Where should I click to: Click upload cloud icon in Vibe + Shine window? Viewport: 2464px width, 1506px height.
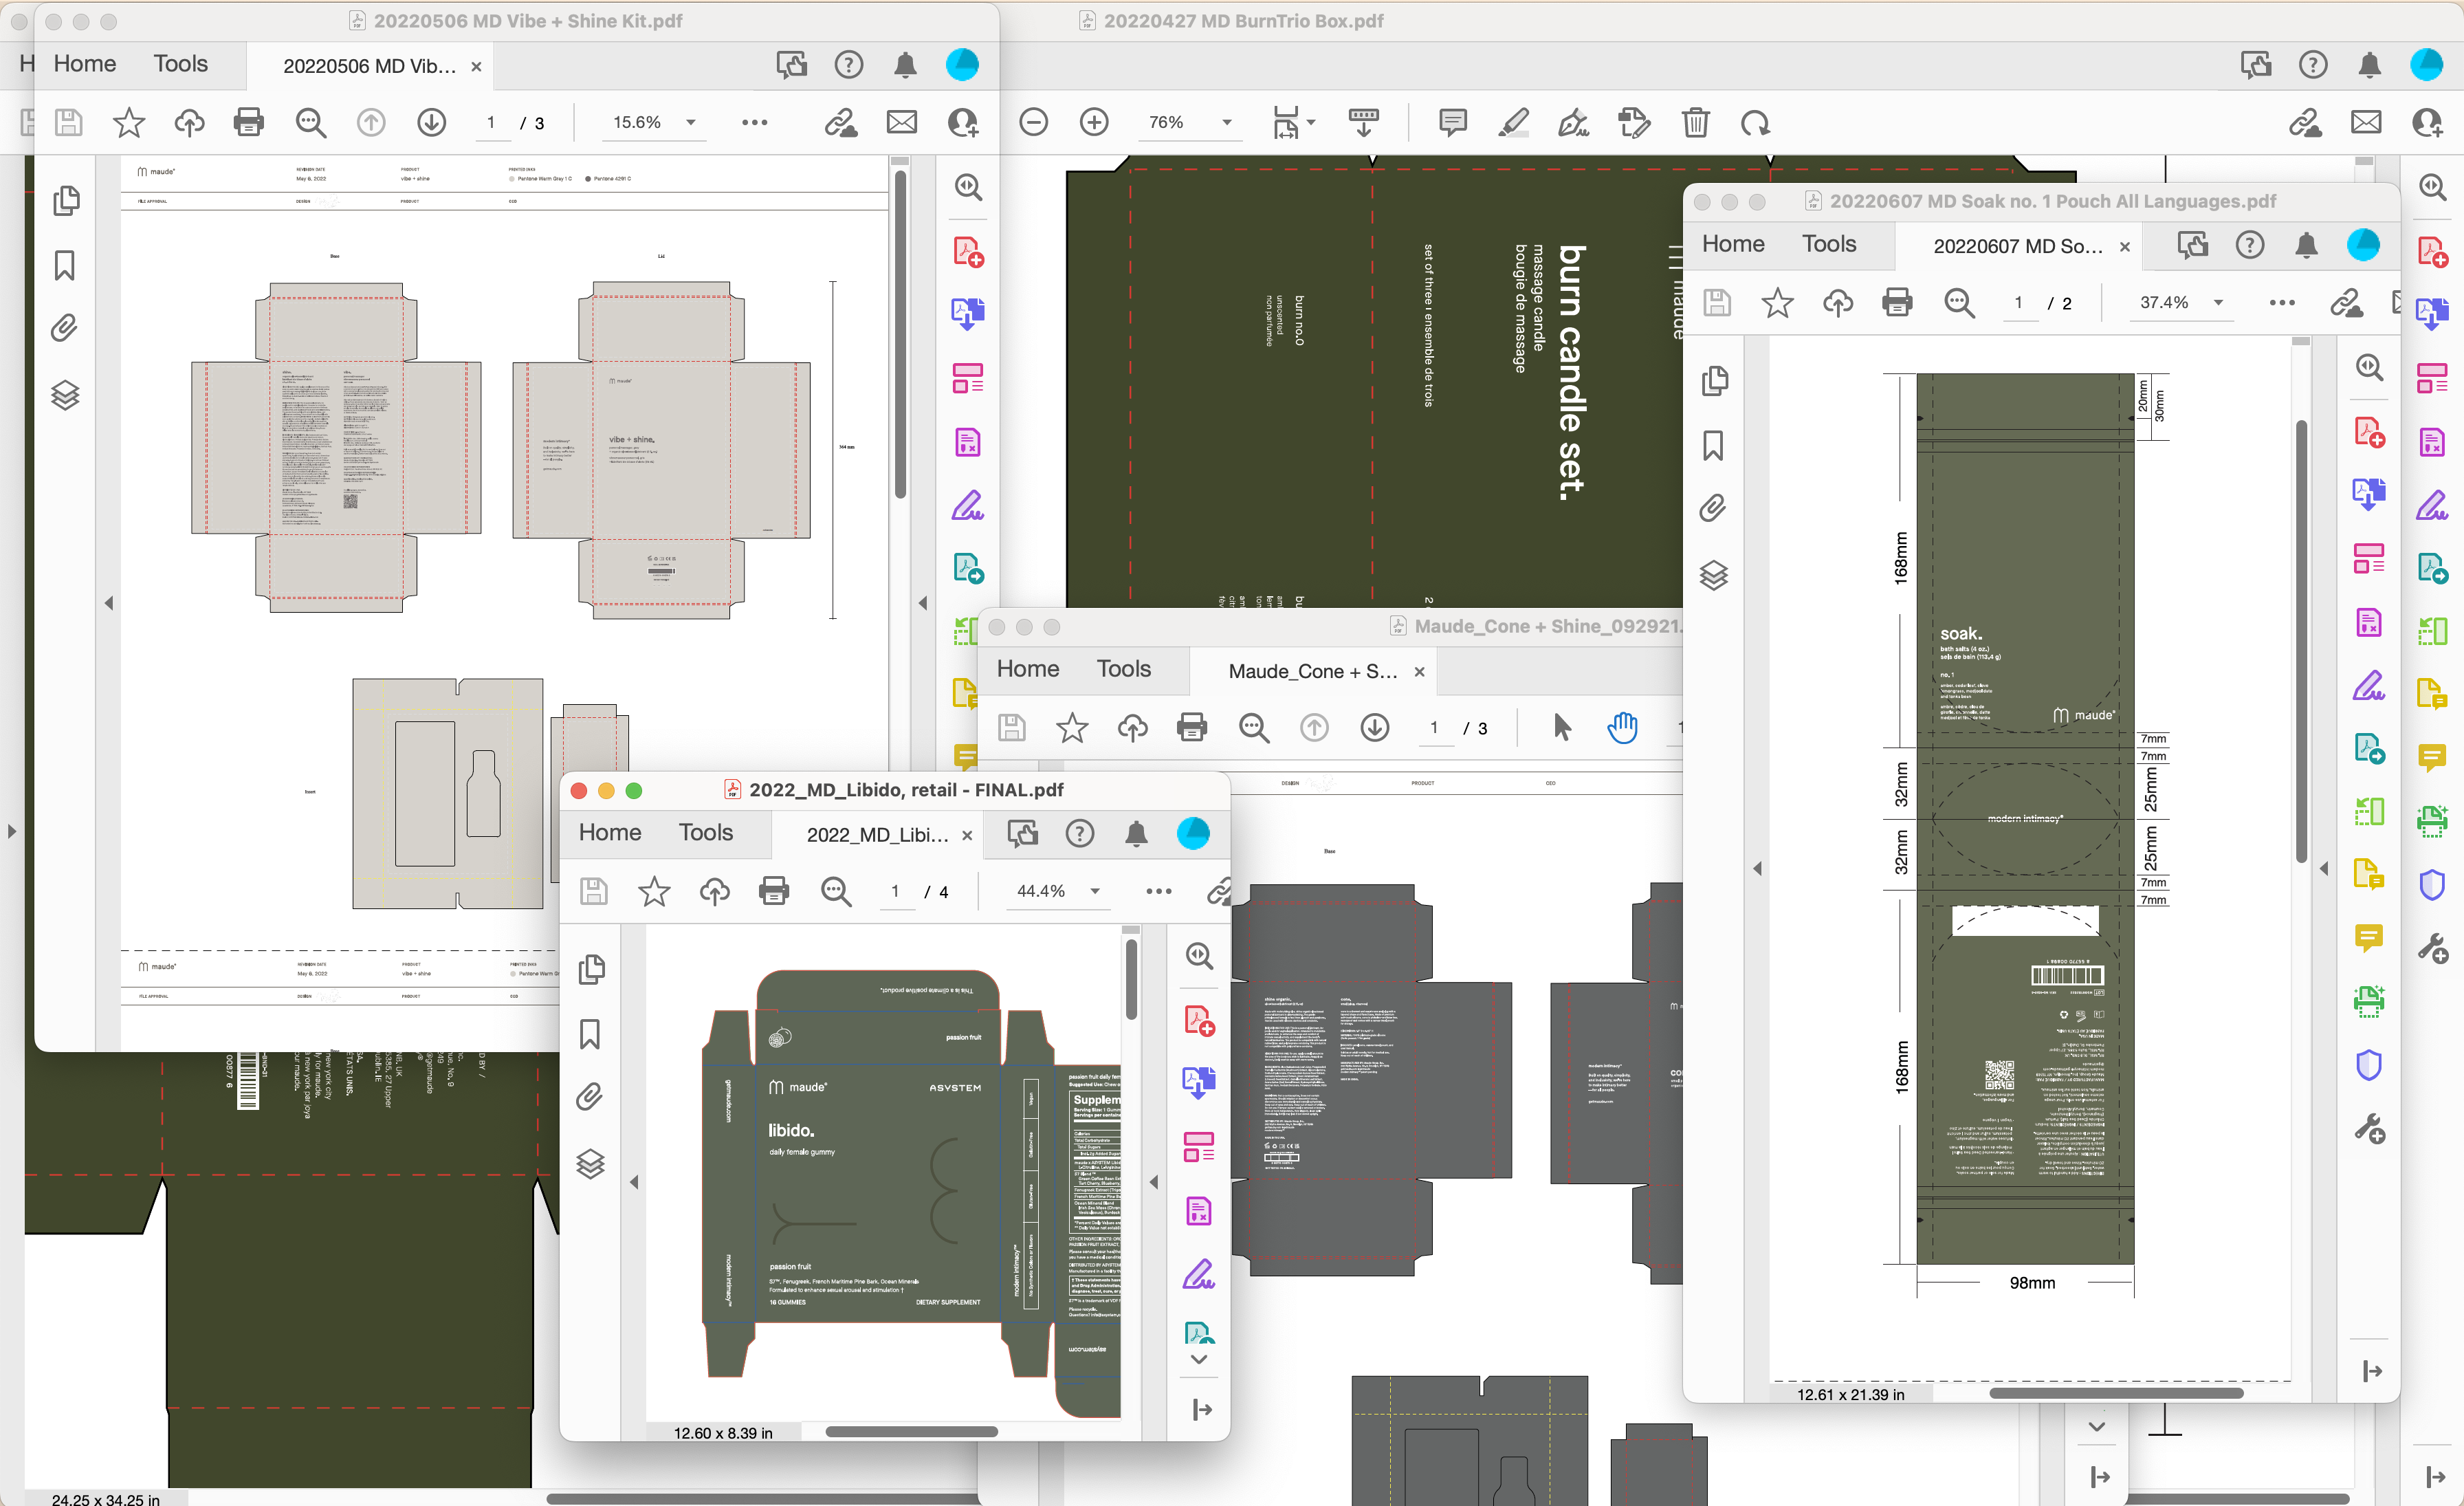pos(189,122)
